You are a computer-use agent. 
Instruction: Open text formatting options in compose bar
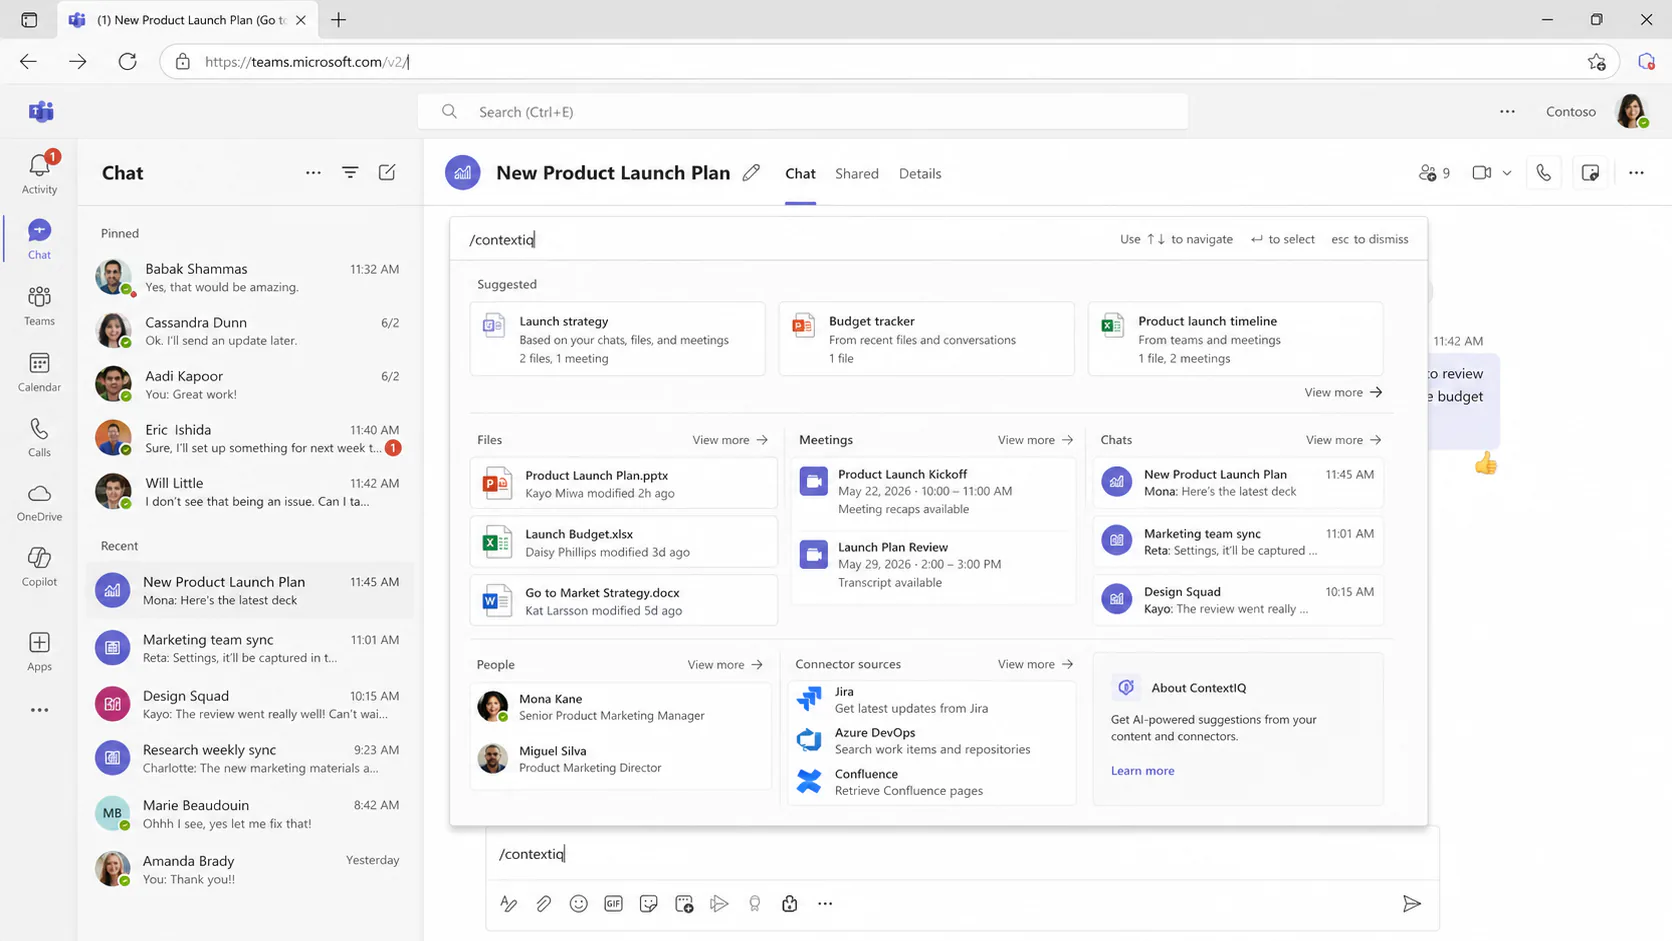point(508,904)
